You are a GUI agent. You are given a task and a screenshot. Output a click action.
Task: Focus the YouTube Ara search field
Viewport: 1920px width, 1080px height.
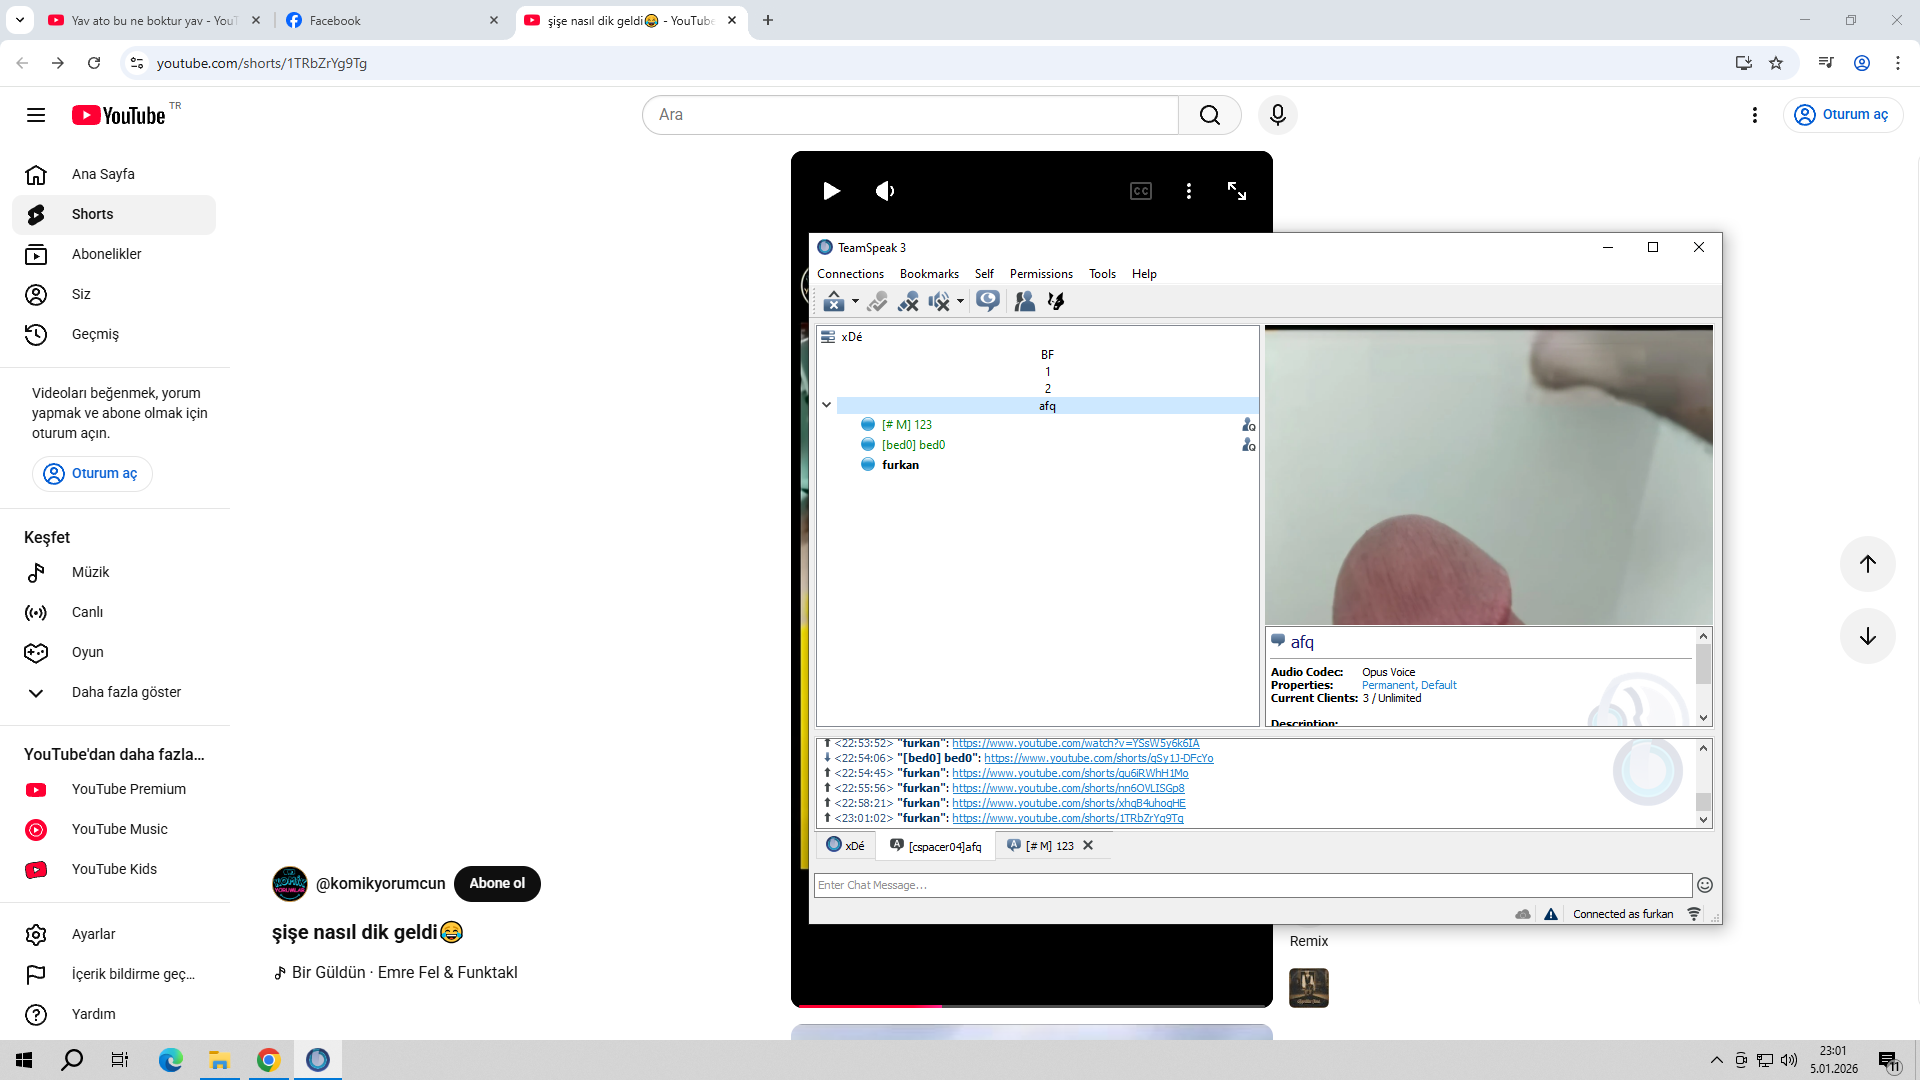pos(910,115)
